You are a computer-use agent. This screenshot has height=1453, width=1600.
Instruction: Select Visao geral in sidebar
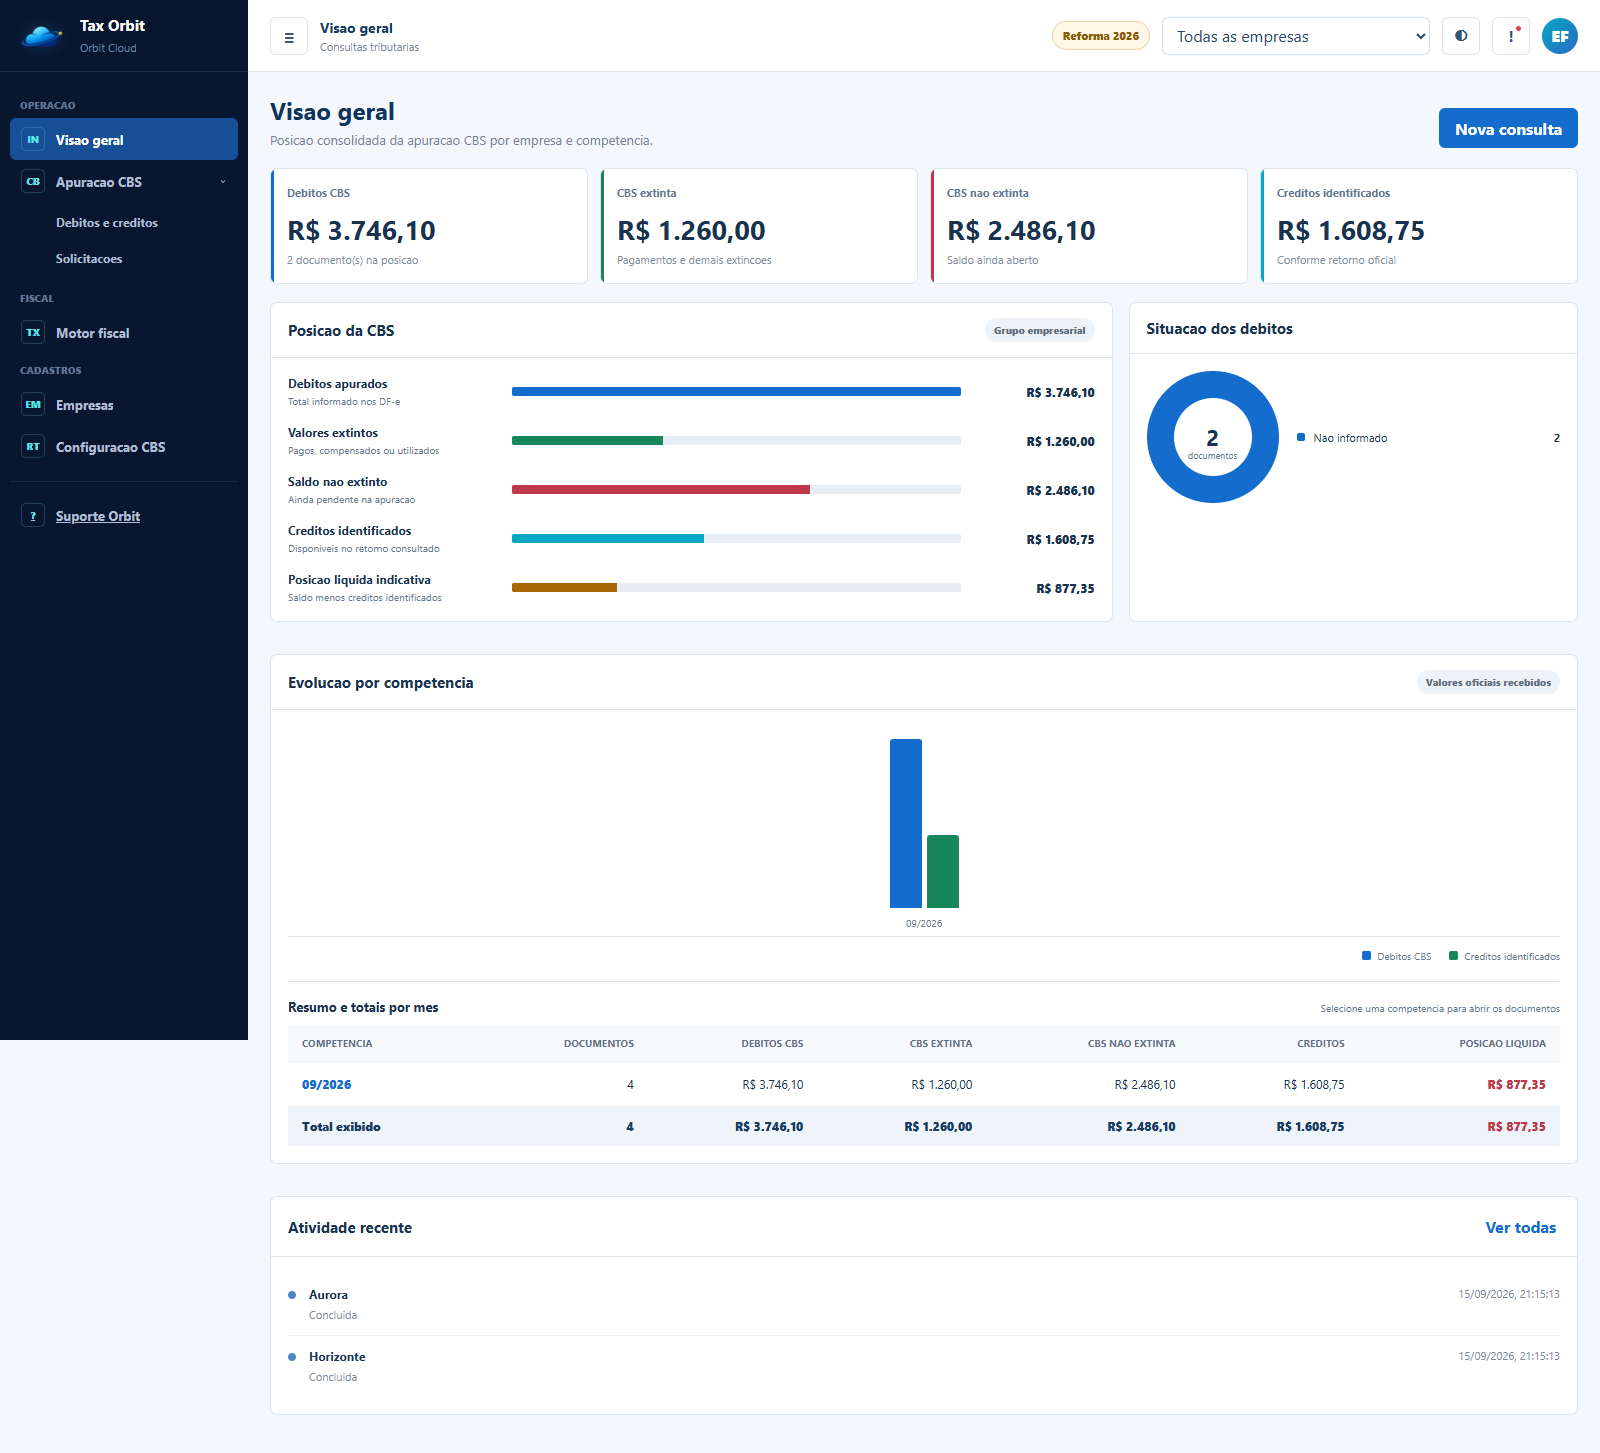(x=124, y=139)
